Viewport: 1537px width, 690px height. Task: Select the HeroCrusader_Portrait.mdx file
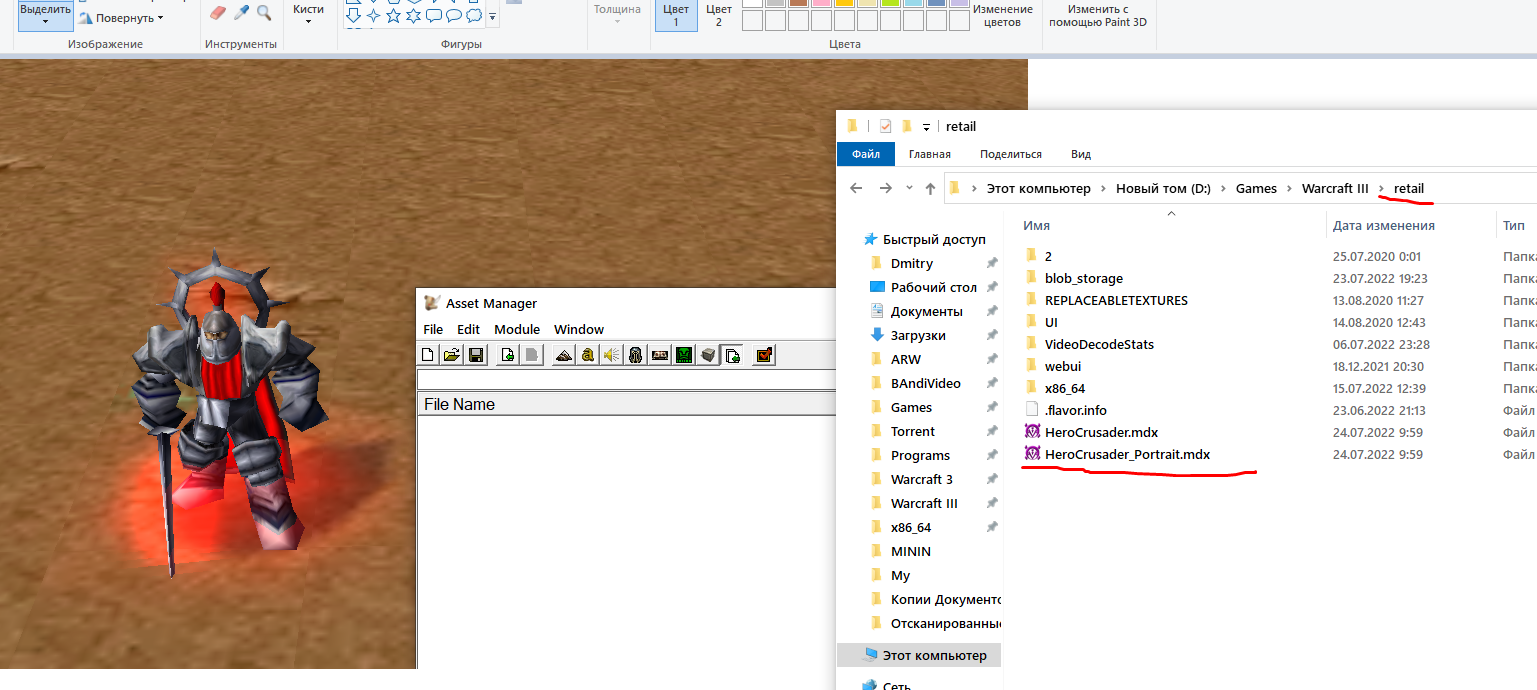(x=1127, y=454)
